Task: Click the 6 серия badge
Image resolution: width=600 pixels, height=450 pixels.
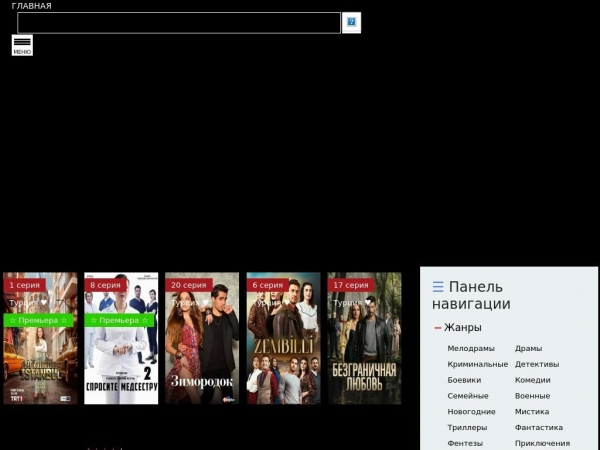Action: click(x=267, y=285)
